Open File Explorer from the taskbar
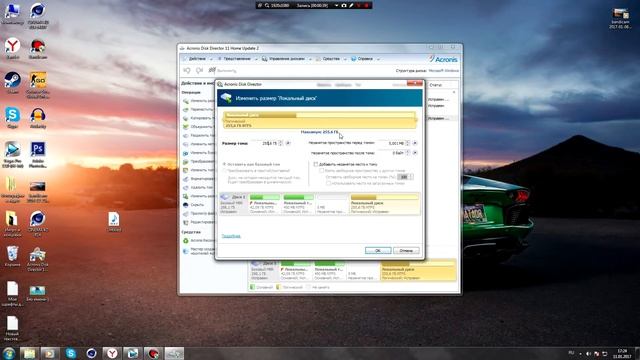Screen dimensions: 640x360 click(29, 353)
